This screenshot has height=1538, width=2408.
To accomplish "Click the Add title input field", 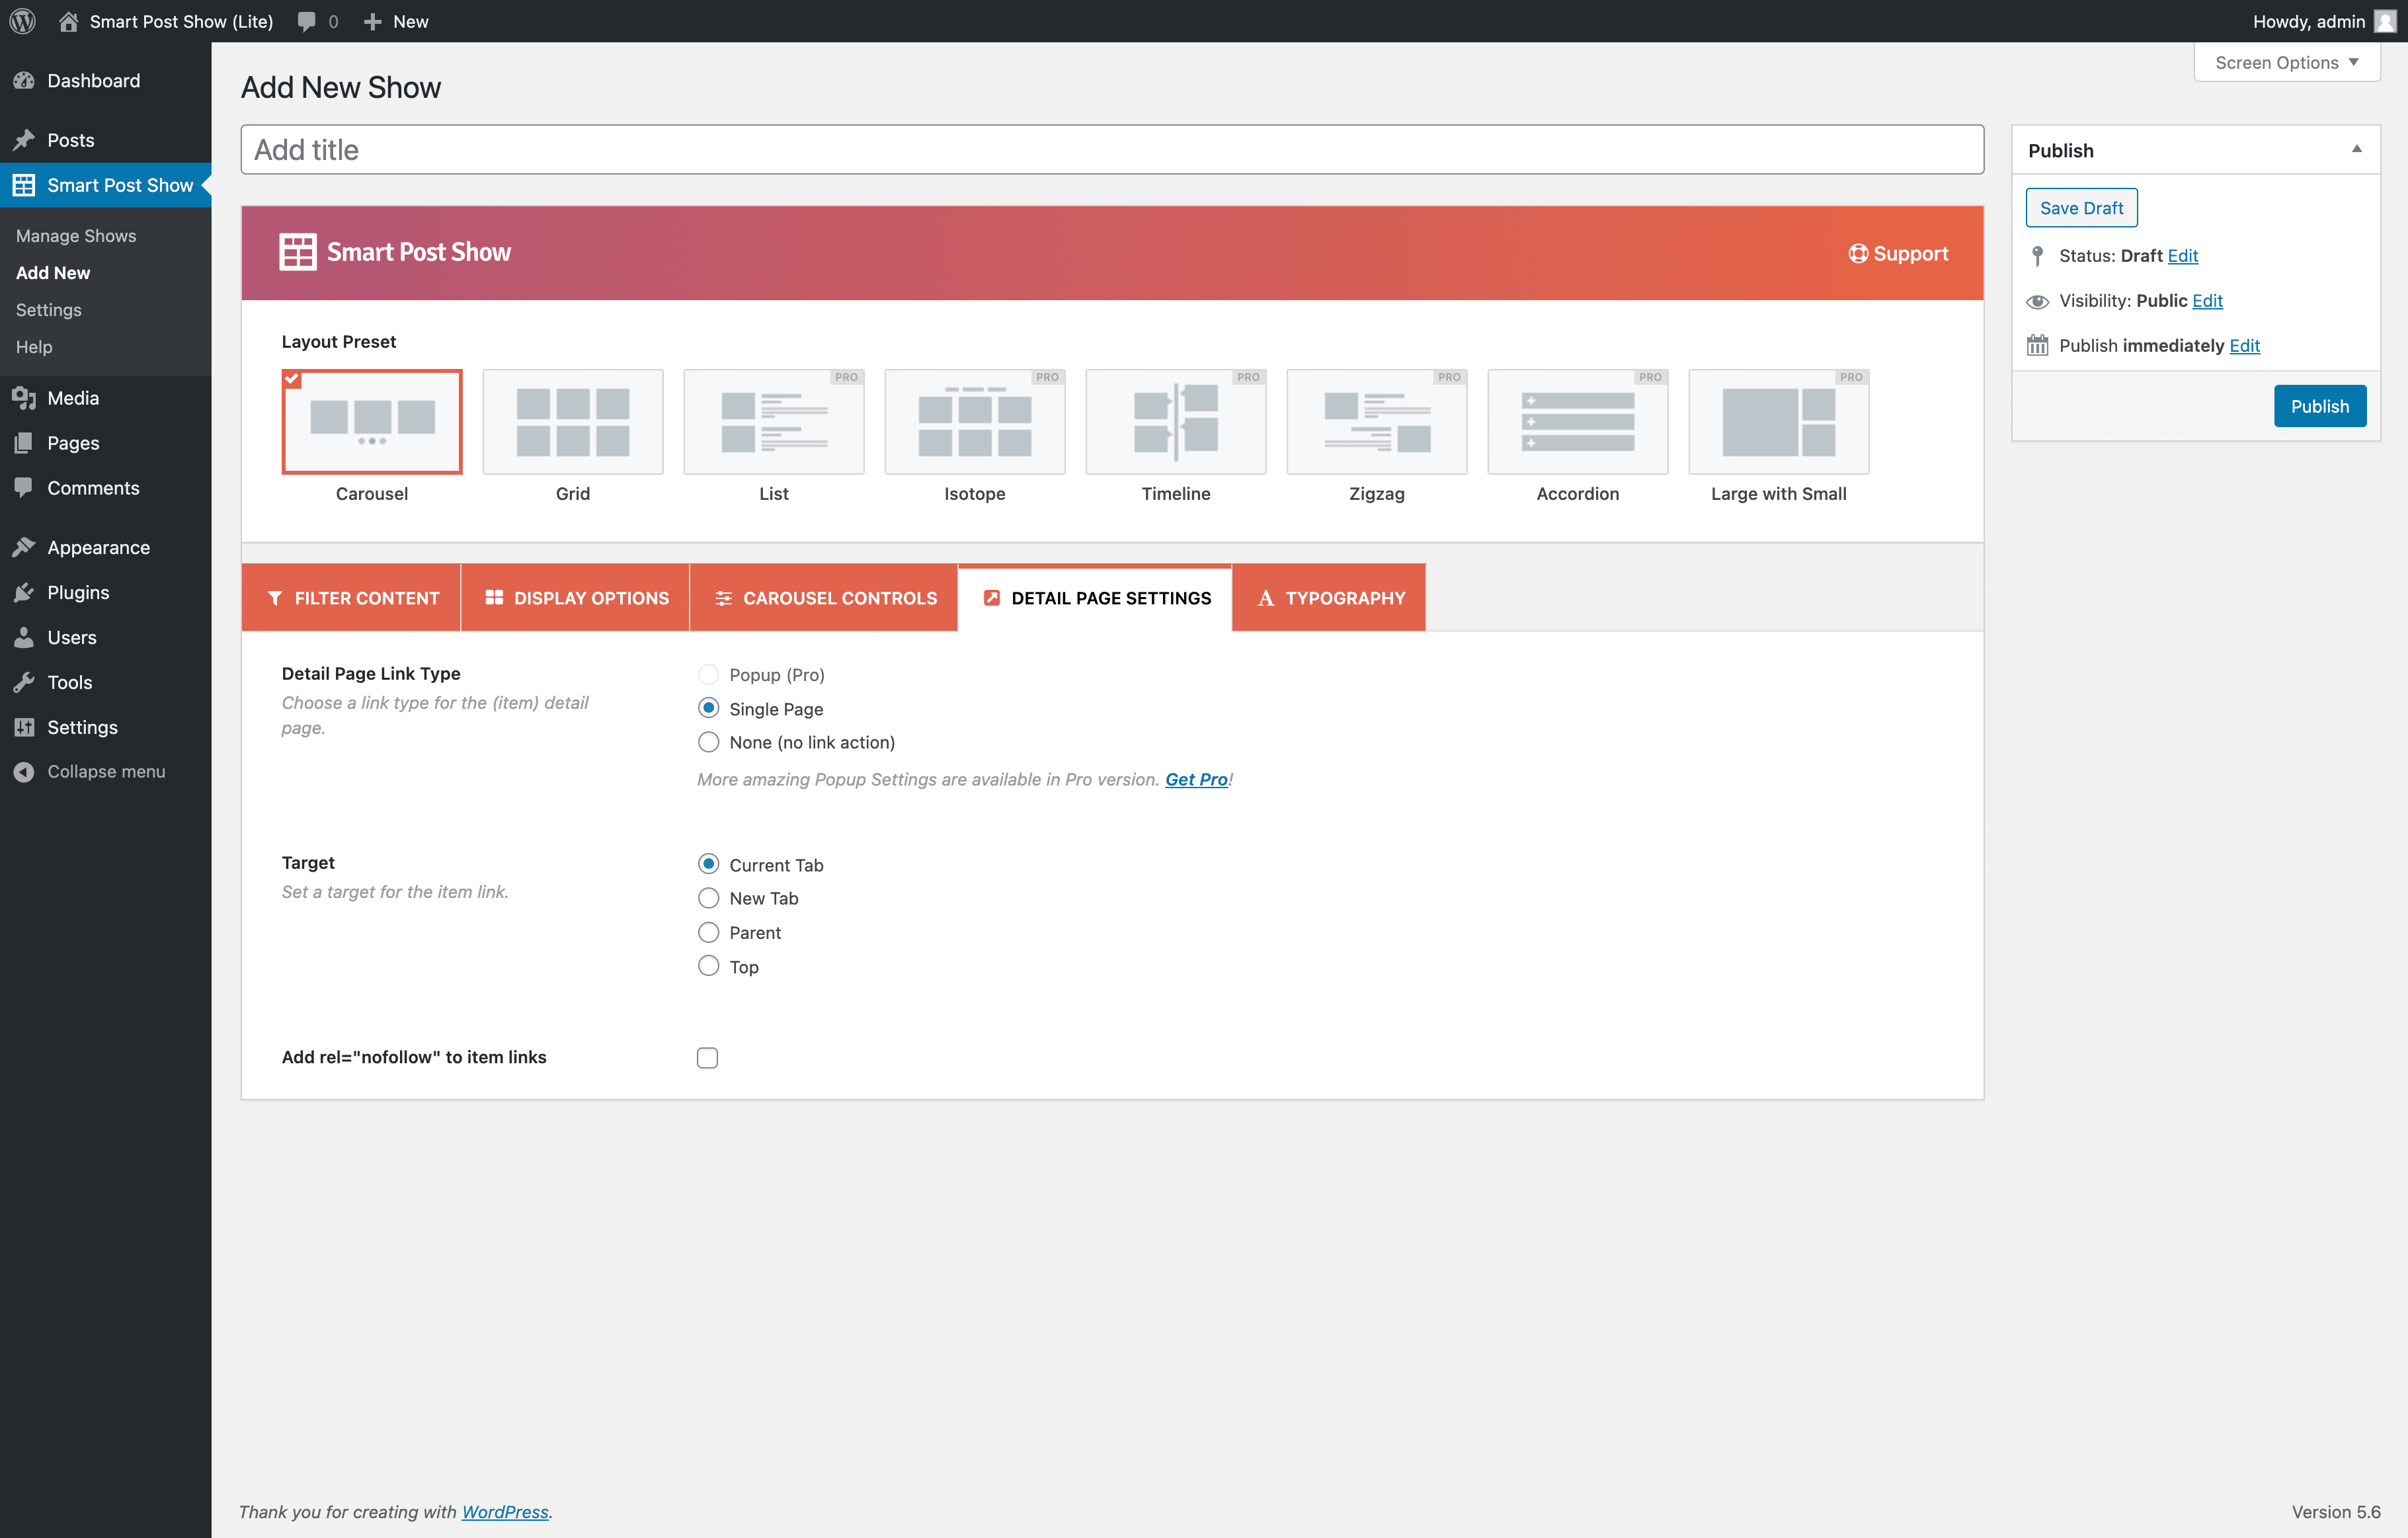I will tap(1112, 150).
